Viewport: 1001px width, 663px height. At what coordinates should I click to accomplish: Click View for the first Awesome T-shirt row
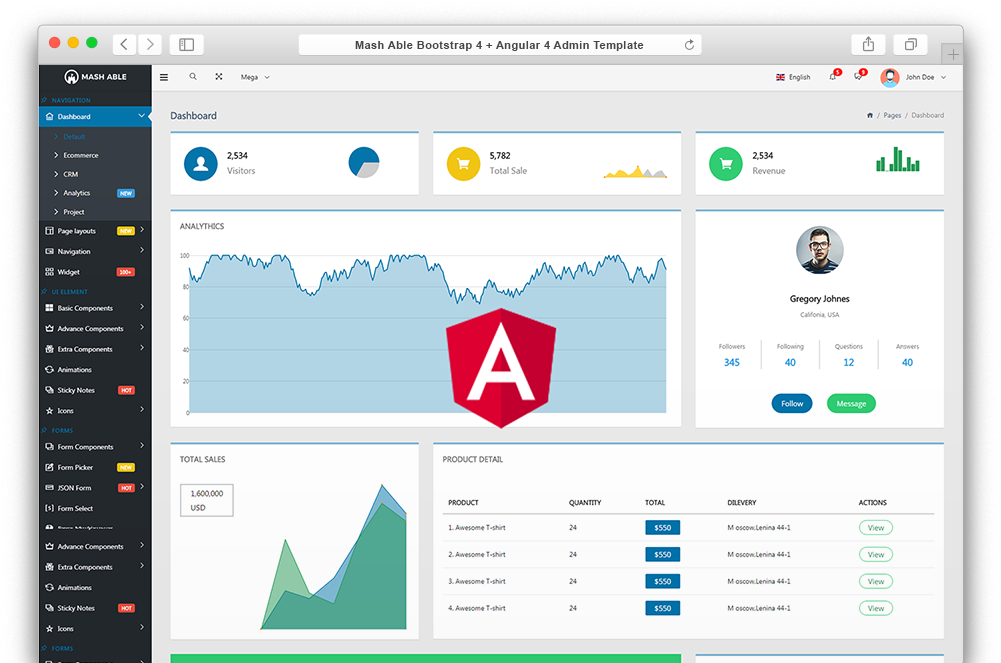[x=875, y=527]
